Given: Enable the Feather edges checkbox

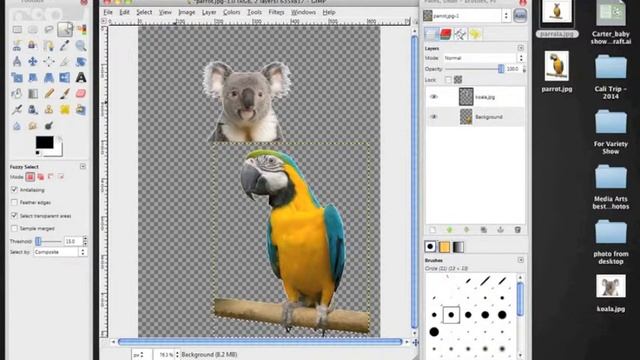Looking at the screenshot, I should [14, 202].
